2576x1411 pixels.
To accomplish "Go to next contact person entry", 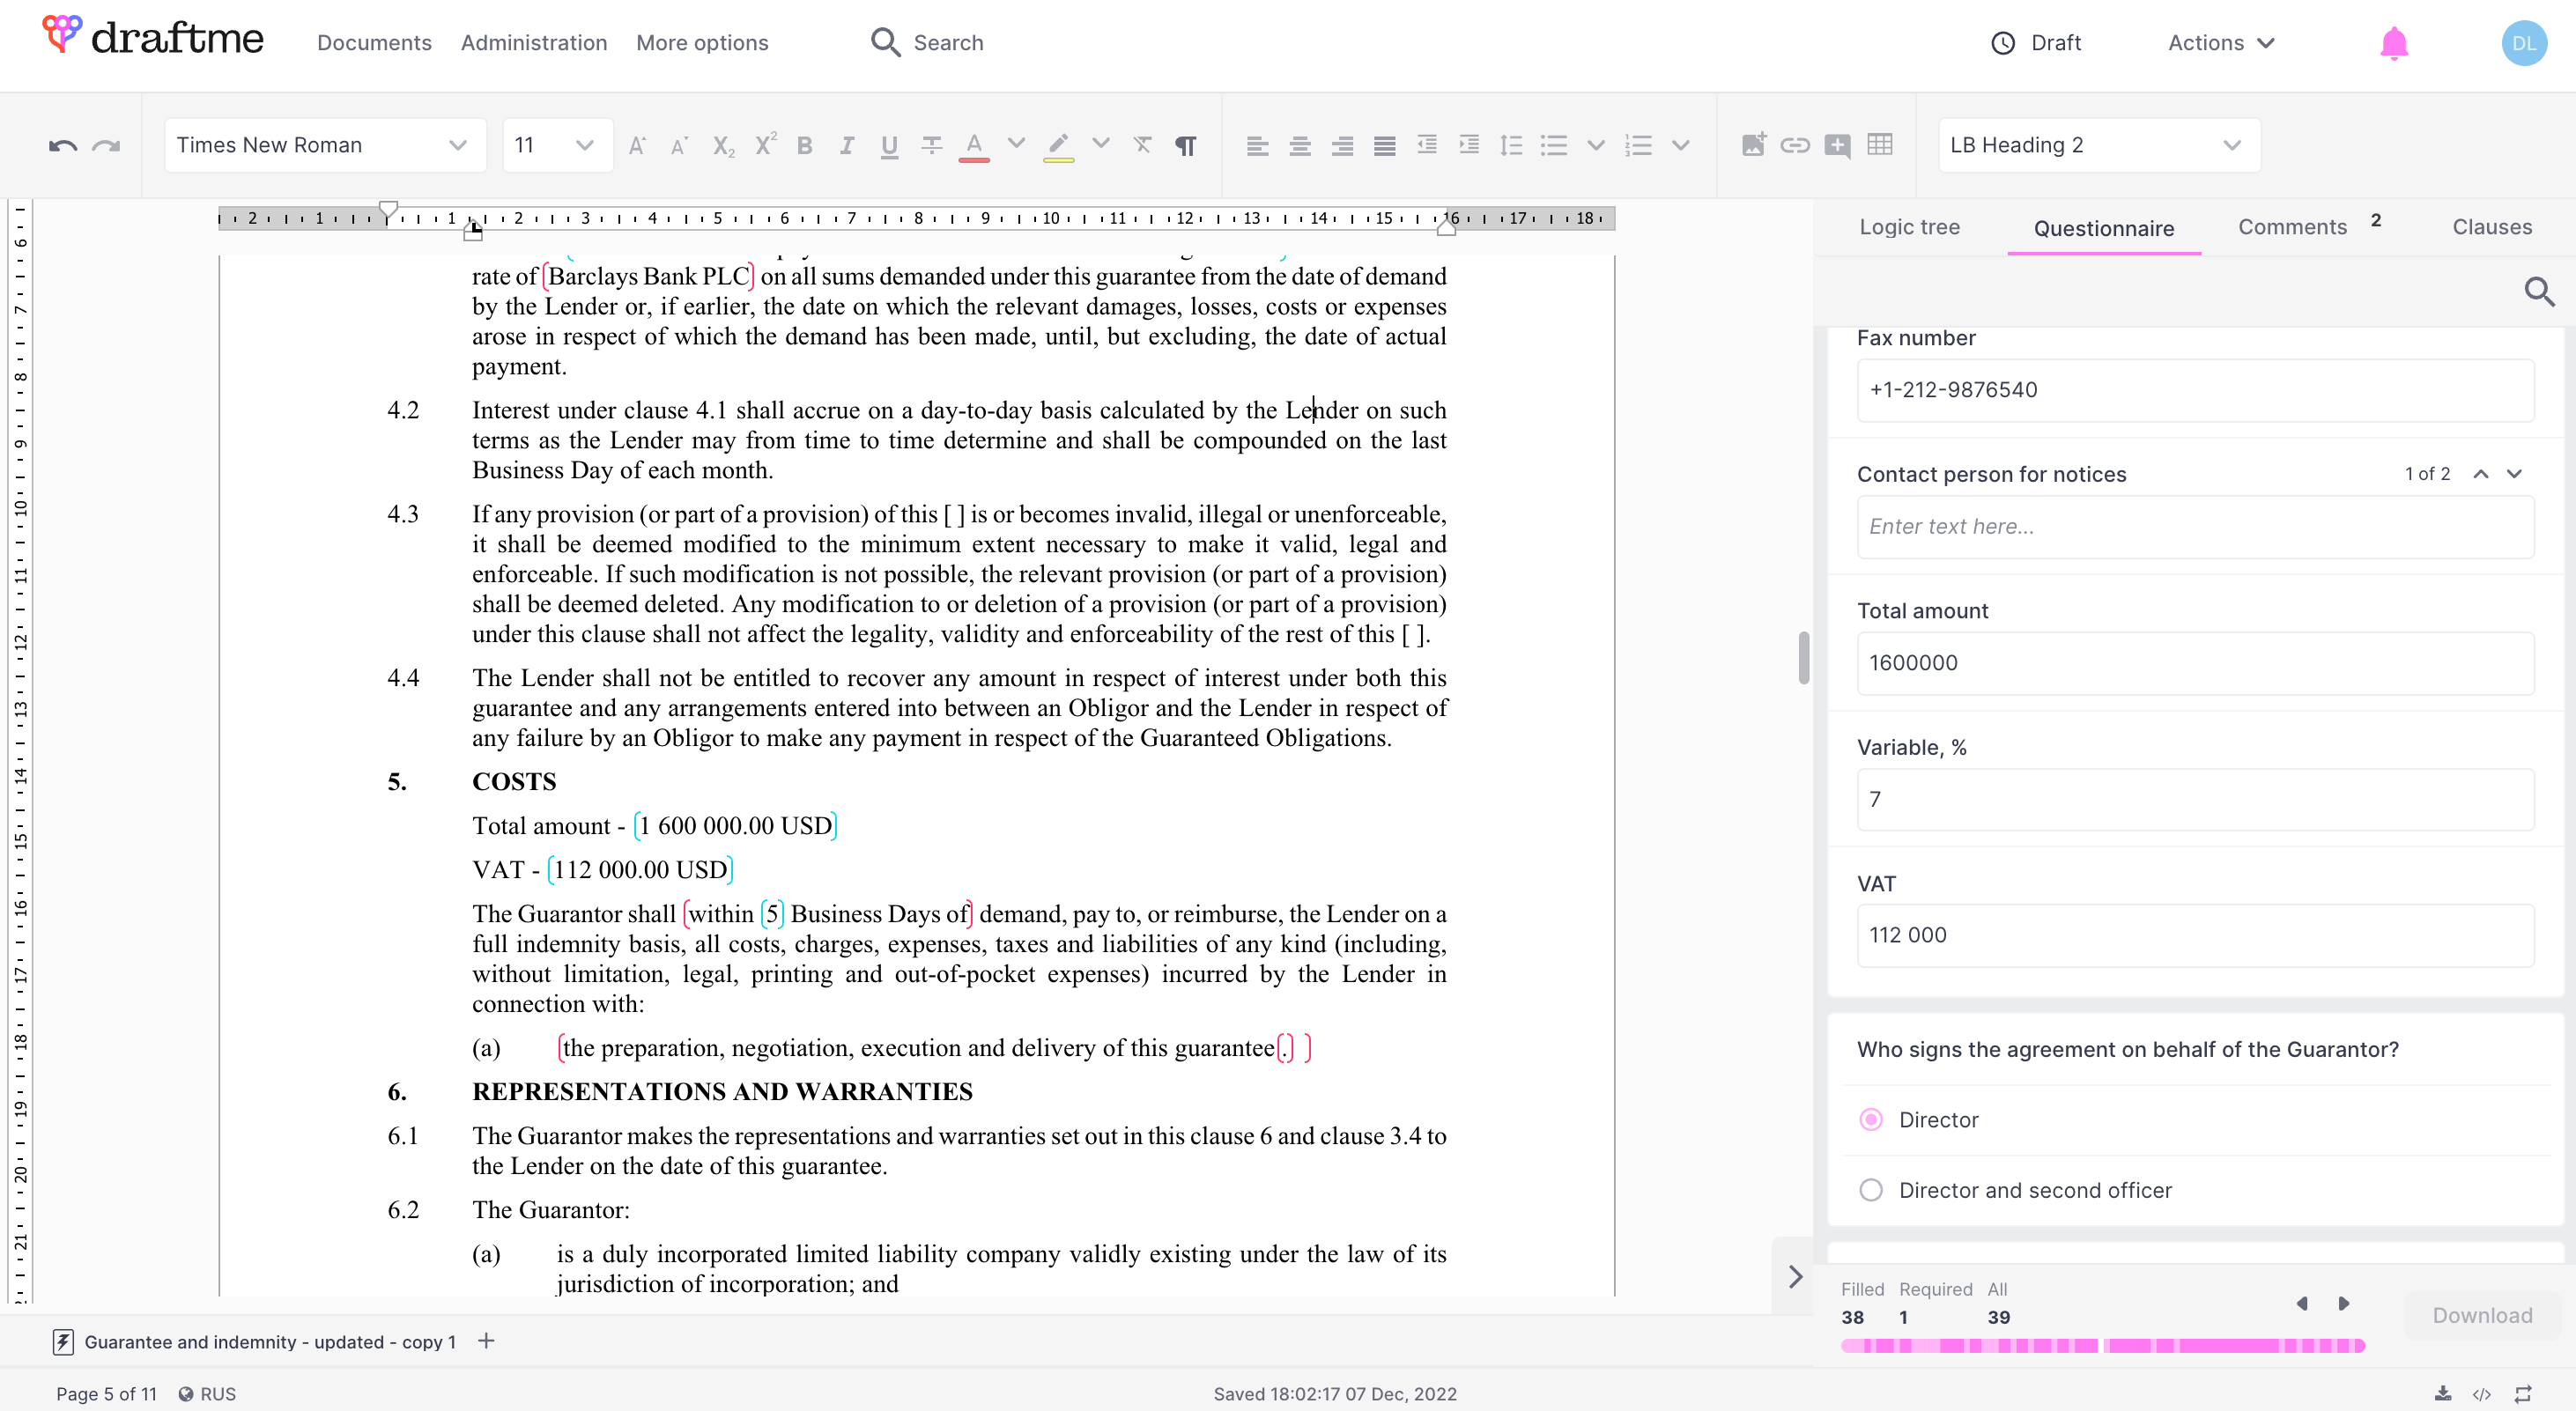I will (2514, 474).
